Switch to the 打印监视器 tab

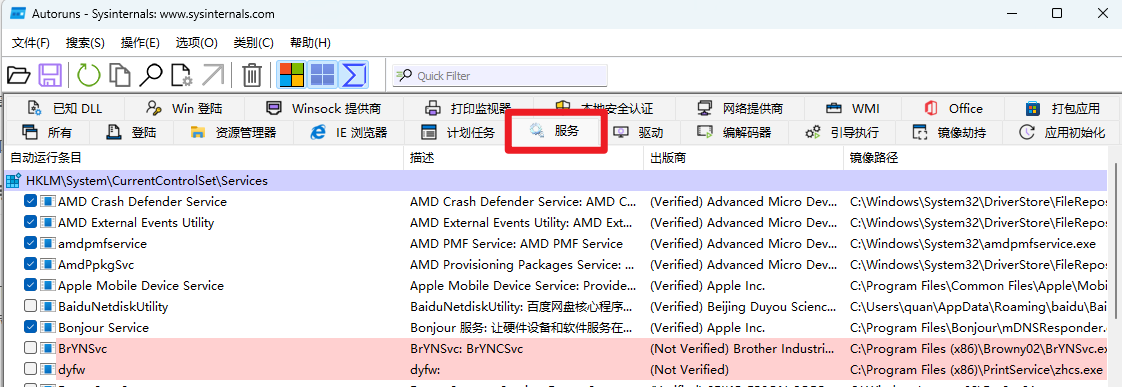pos(468,109)
